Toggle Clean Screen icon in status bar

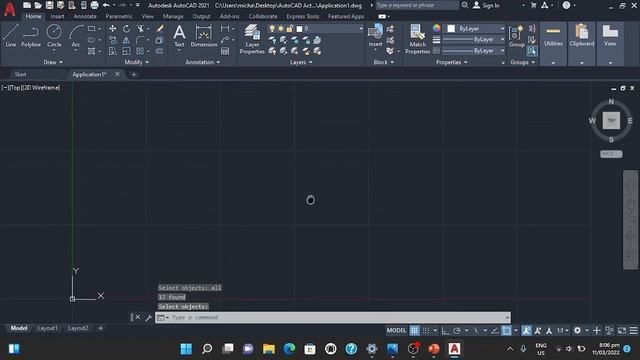click(622, 331)
